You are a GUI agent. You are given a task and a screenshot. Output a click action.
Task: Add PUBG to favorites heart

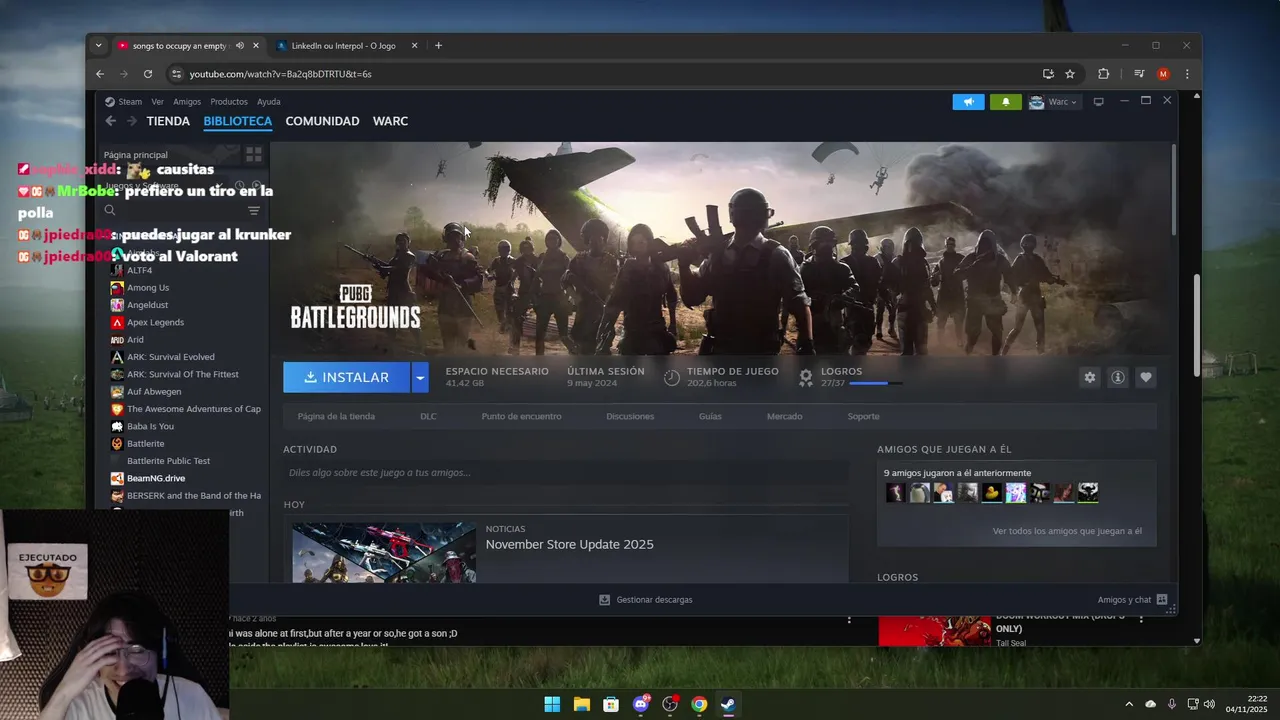[1146, 377]
